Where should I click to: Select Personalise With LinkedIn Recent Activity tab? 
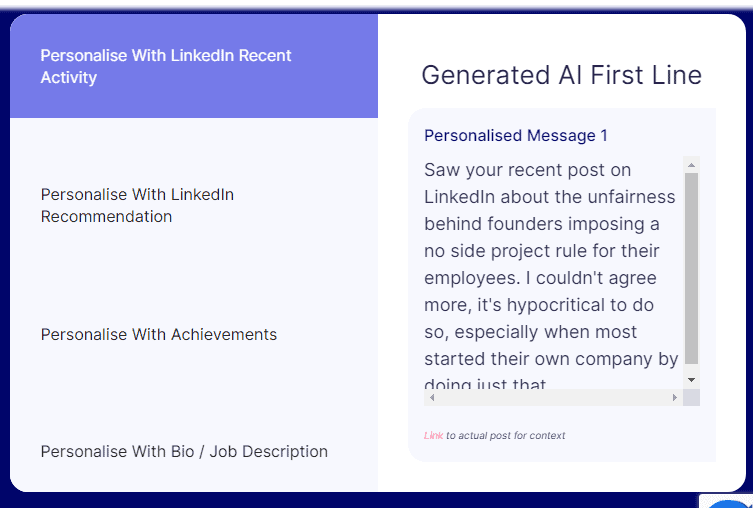click(194, 66)
